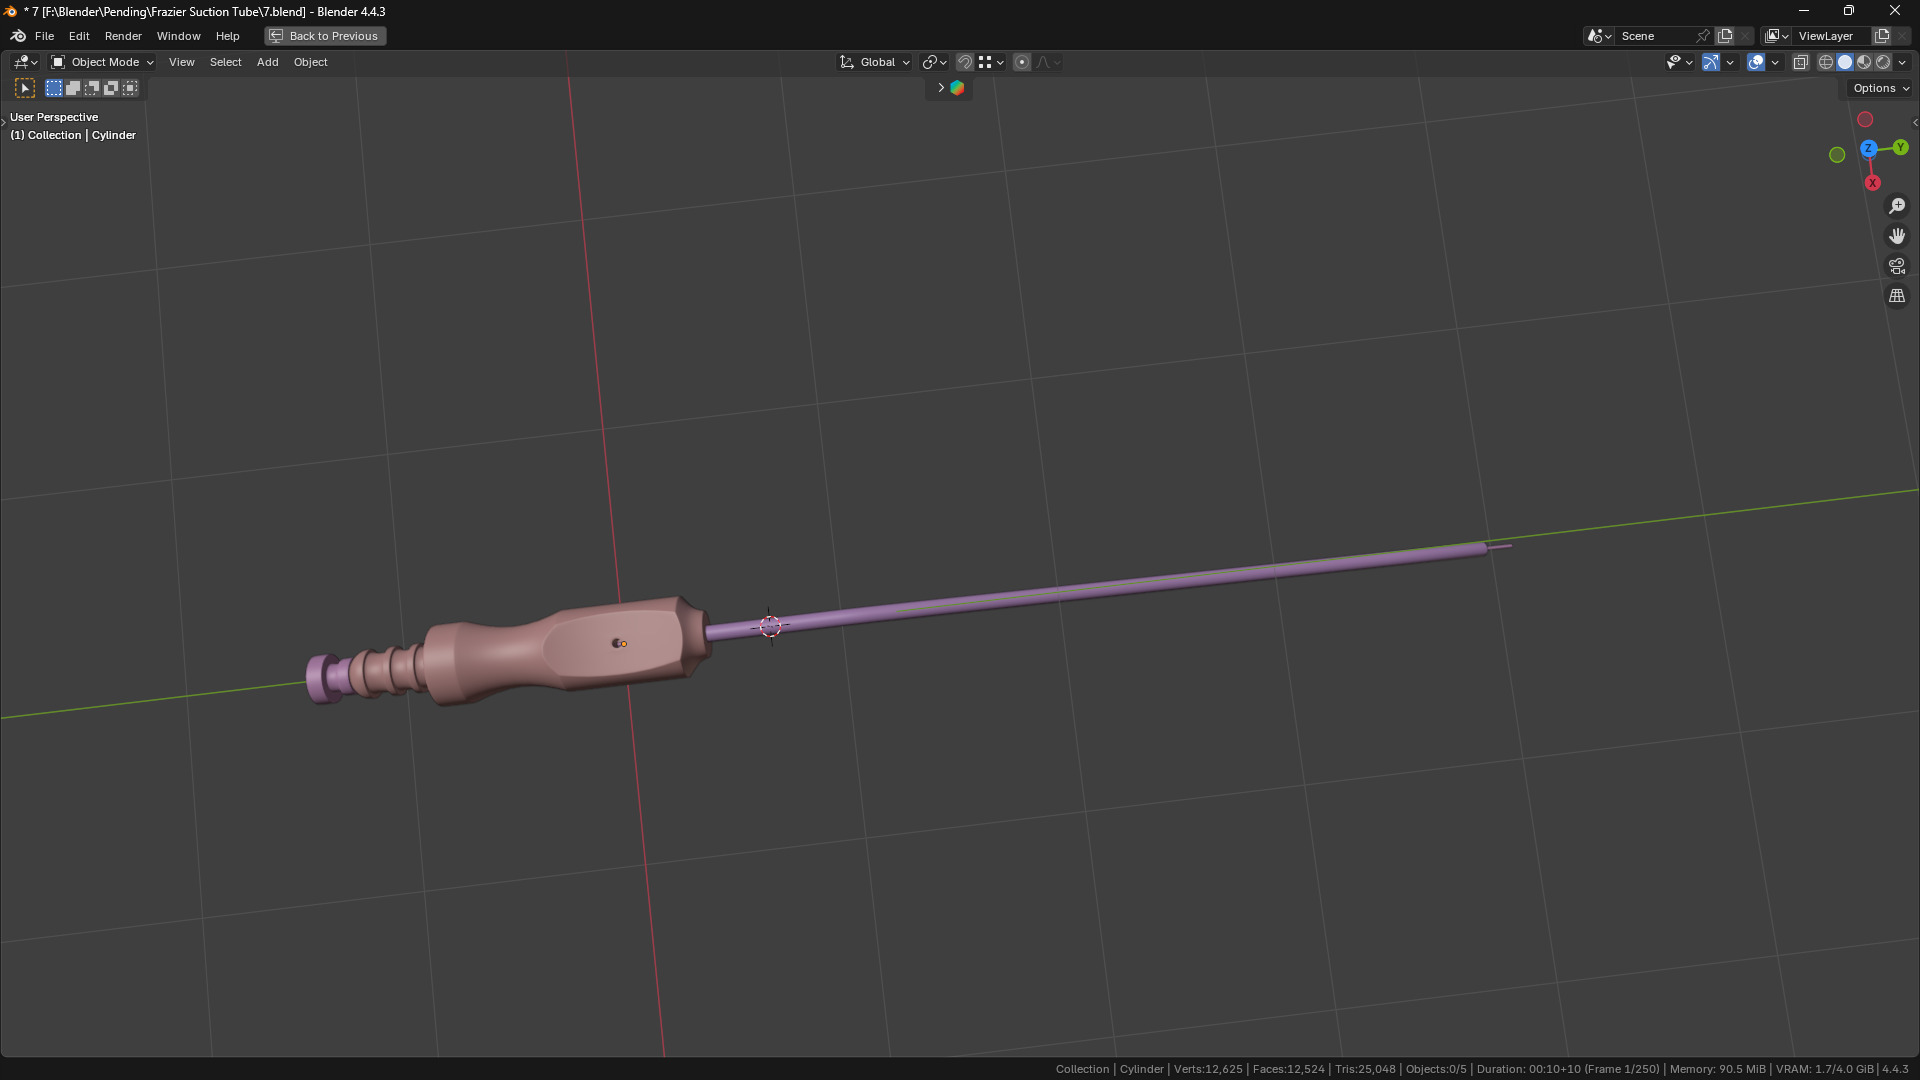Open the Blender logo menu
1920x1080 pixels.
pos(18,36)
